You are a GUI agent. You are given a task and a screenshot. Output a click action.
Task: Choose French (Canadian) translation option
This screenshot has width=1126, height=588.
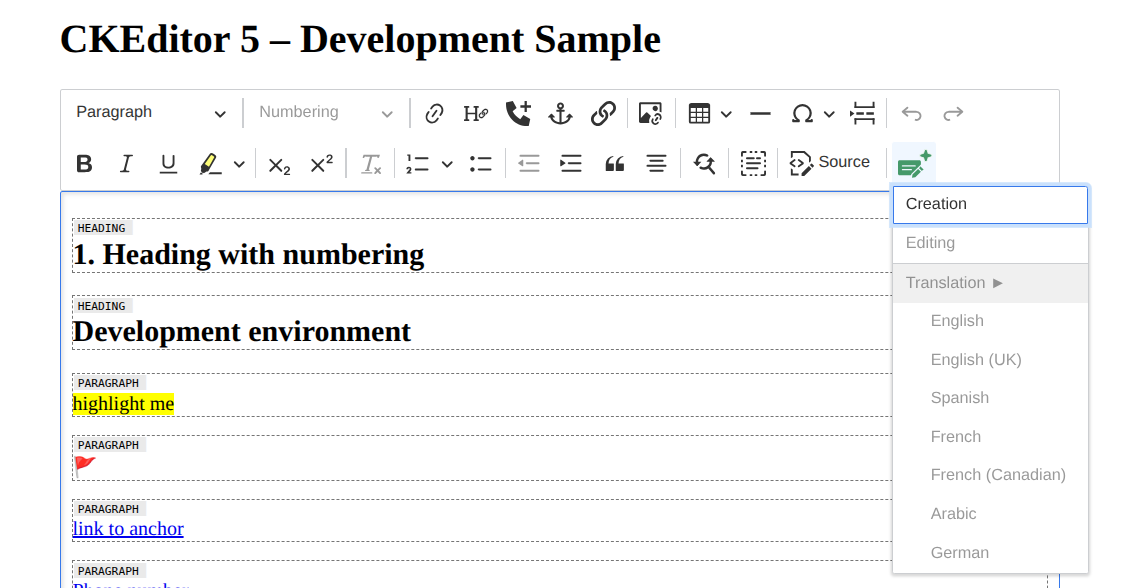click(997, 475)
